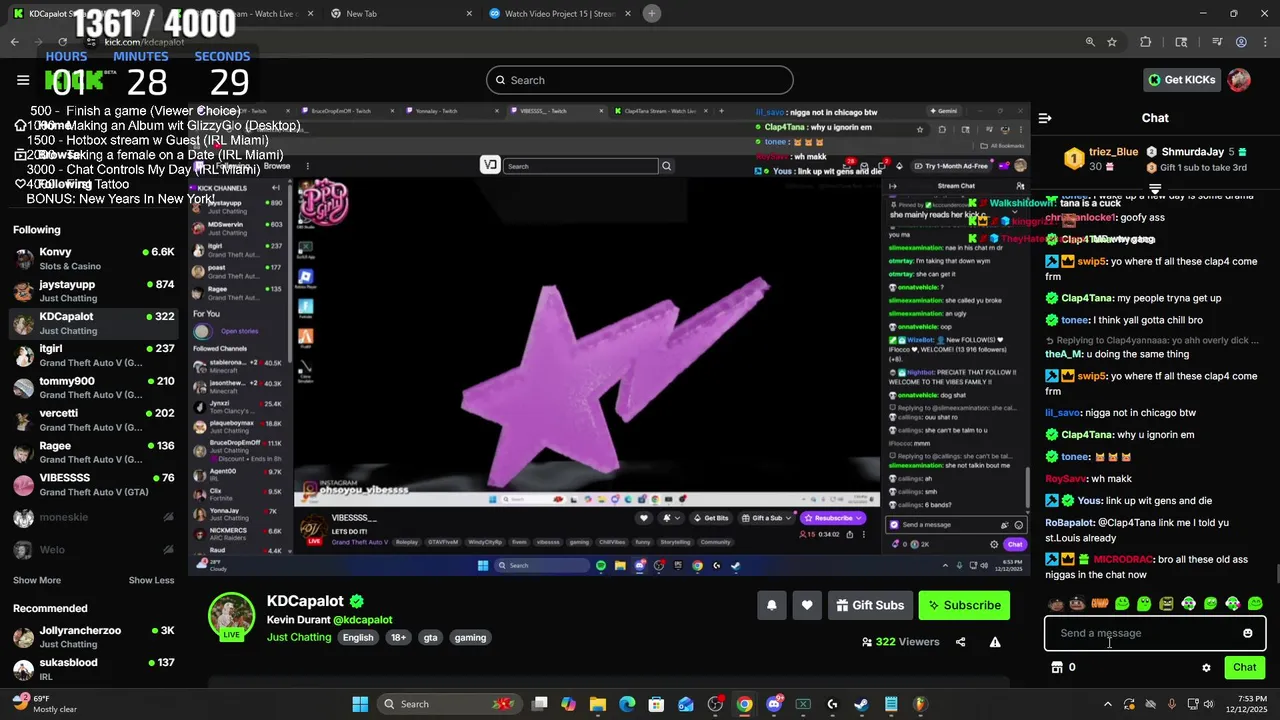Expand the chat leaderboard panel
The height and width of the screenshot is (720, 1280).
[x=1155, y=188]
